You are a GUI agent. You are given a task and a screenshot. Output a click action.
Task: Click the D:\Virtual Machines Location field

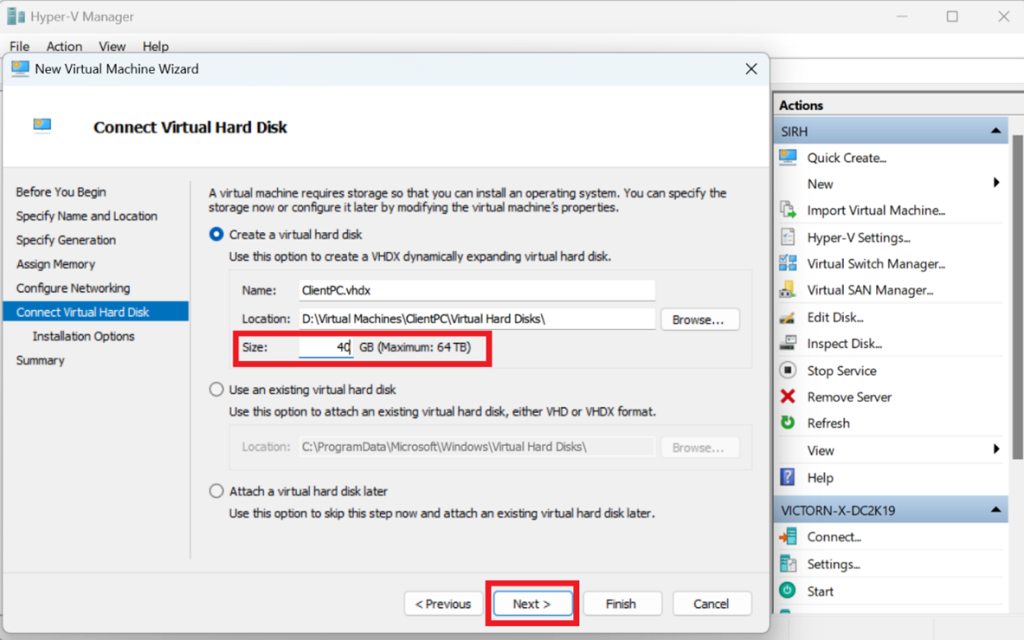[x=477, y=319]
